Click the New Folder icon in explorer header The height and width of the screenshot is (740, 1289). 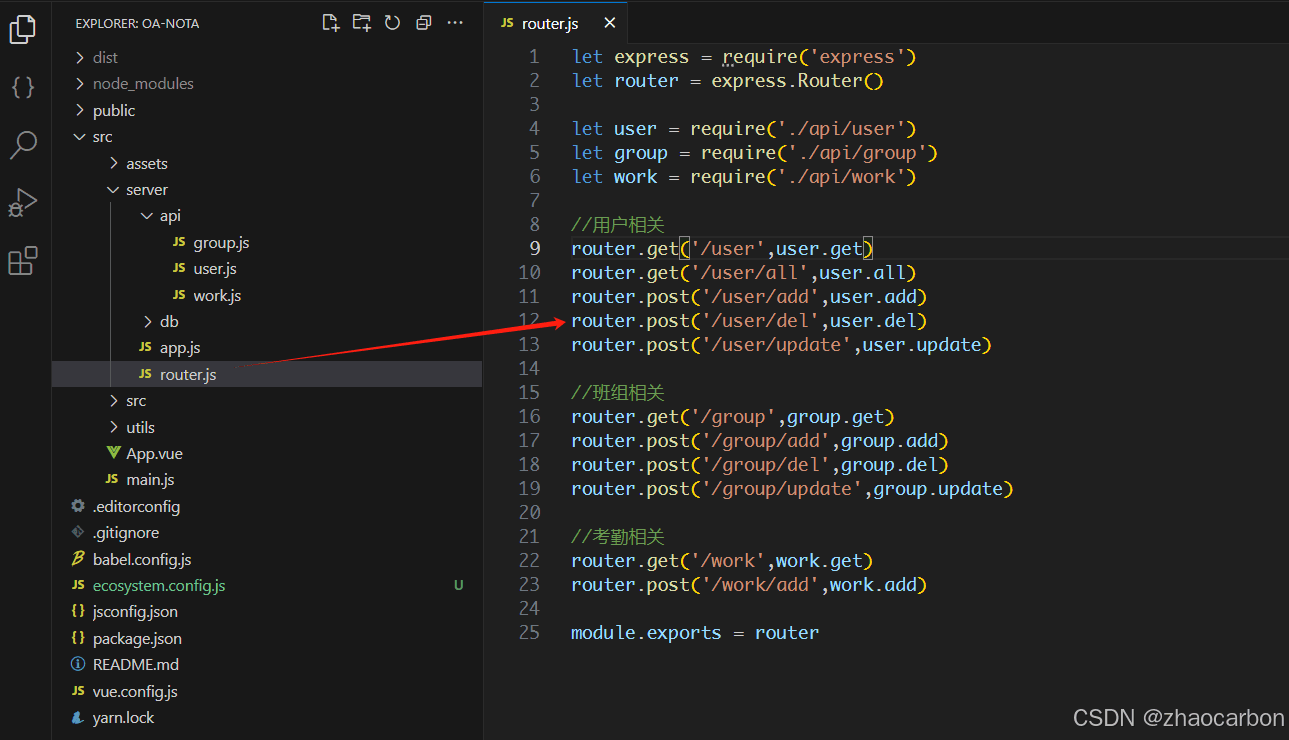(x=361, y=23)
